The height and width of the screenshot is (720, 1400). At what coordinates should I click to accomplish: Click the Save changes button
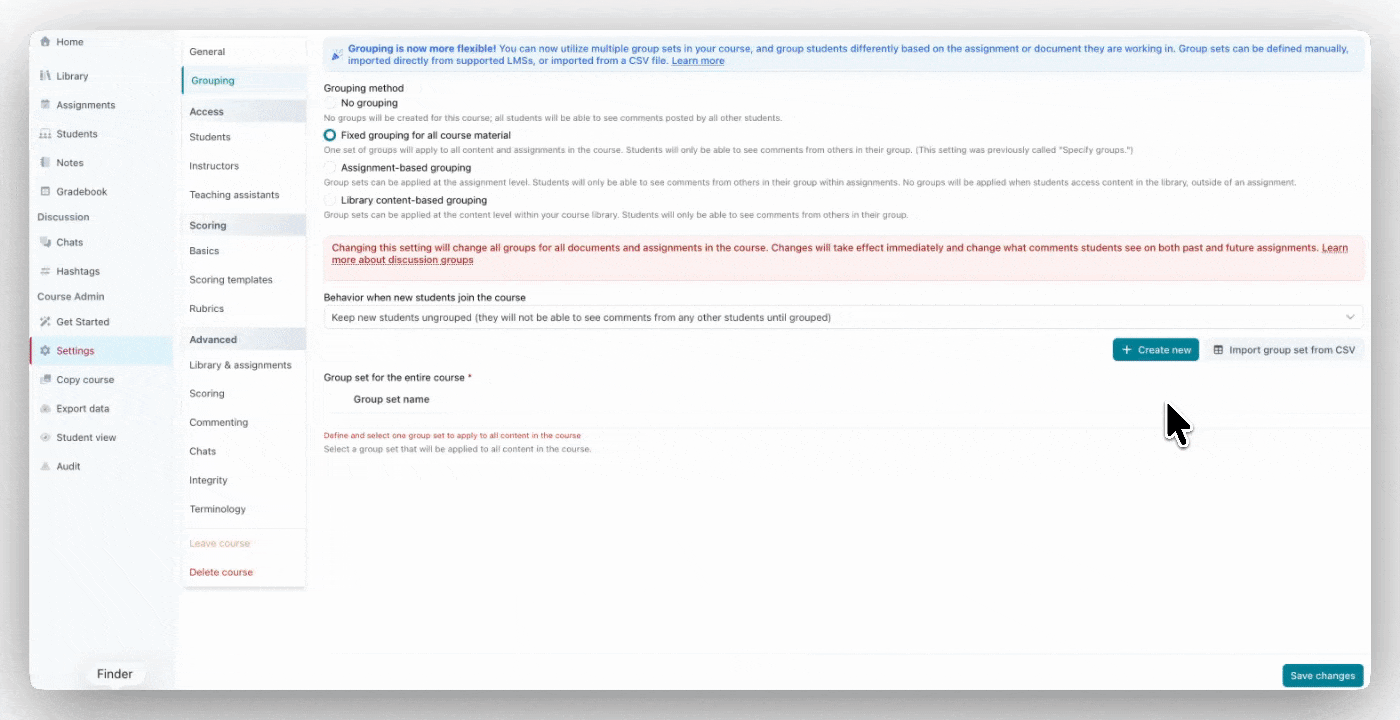pos(1322,676)
